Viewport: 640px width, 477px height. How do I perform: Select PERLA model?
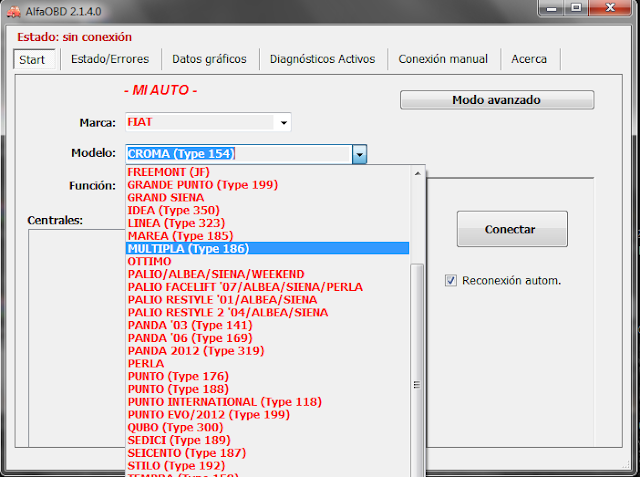(x=267, y=364)
